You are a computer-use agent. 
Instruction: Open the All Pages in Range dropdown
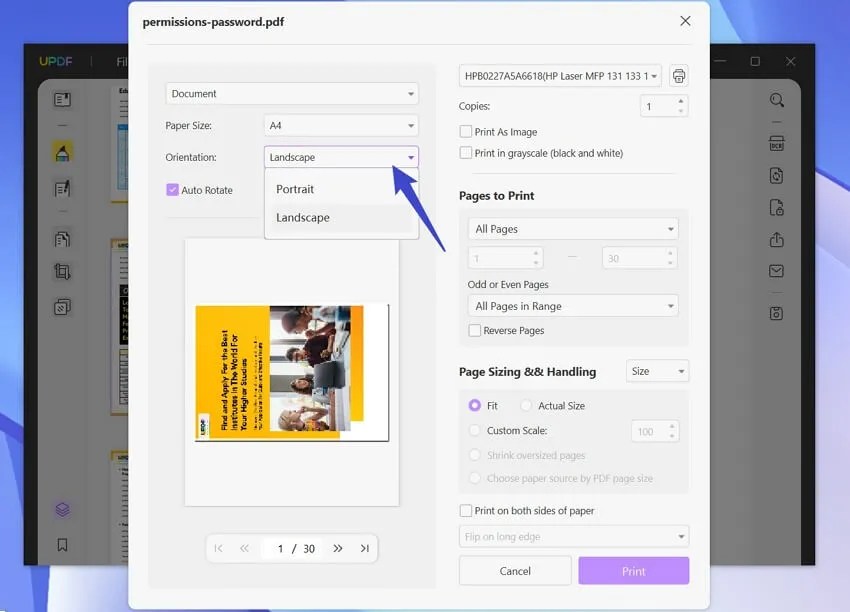coord(572,305)
